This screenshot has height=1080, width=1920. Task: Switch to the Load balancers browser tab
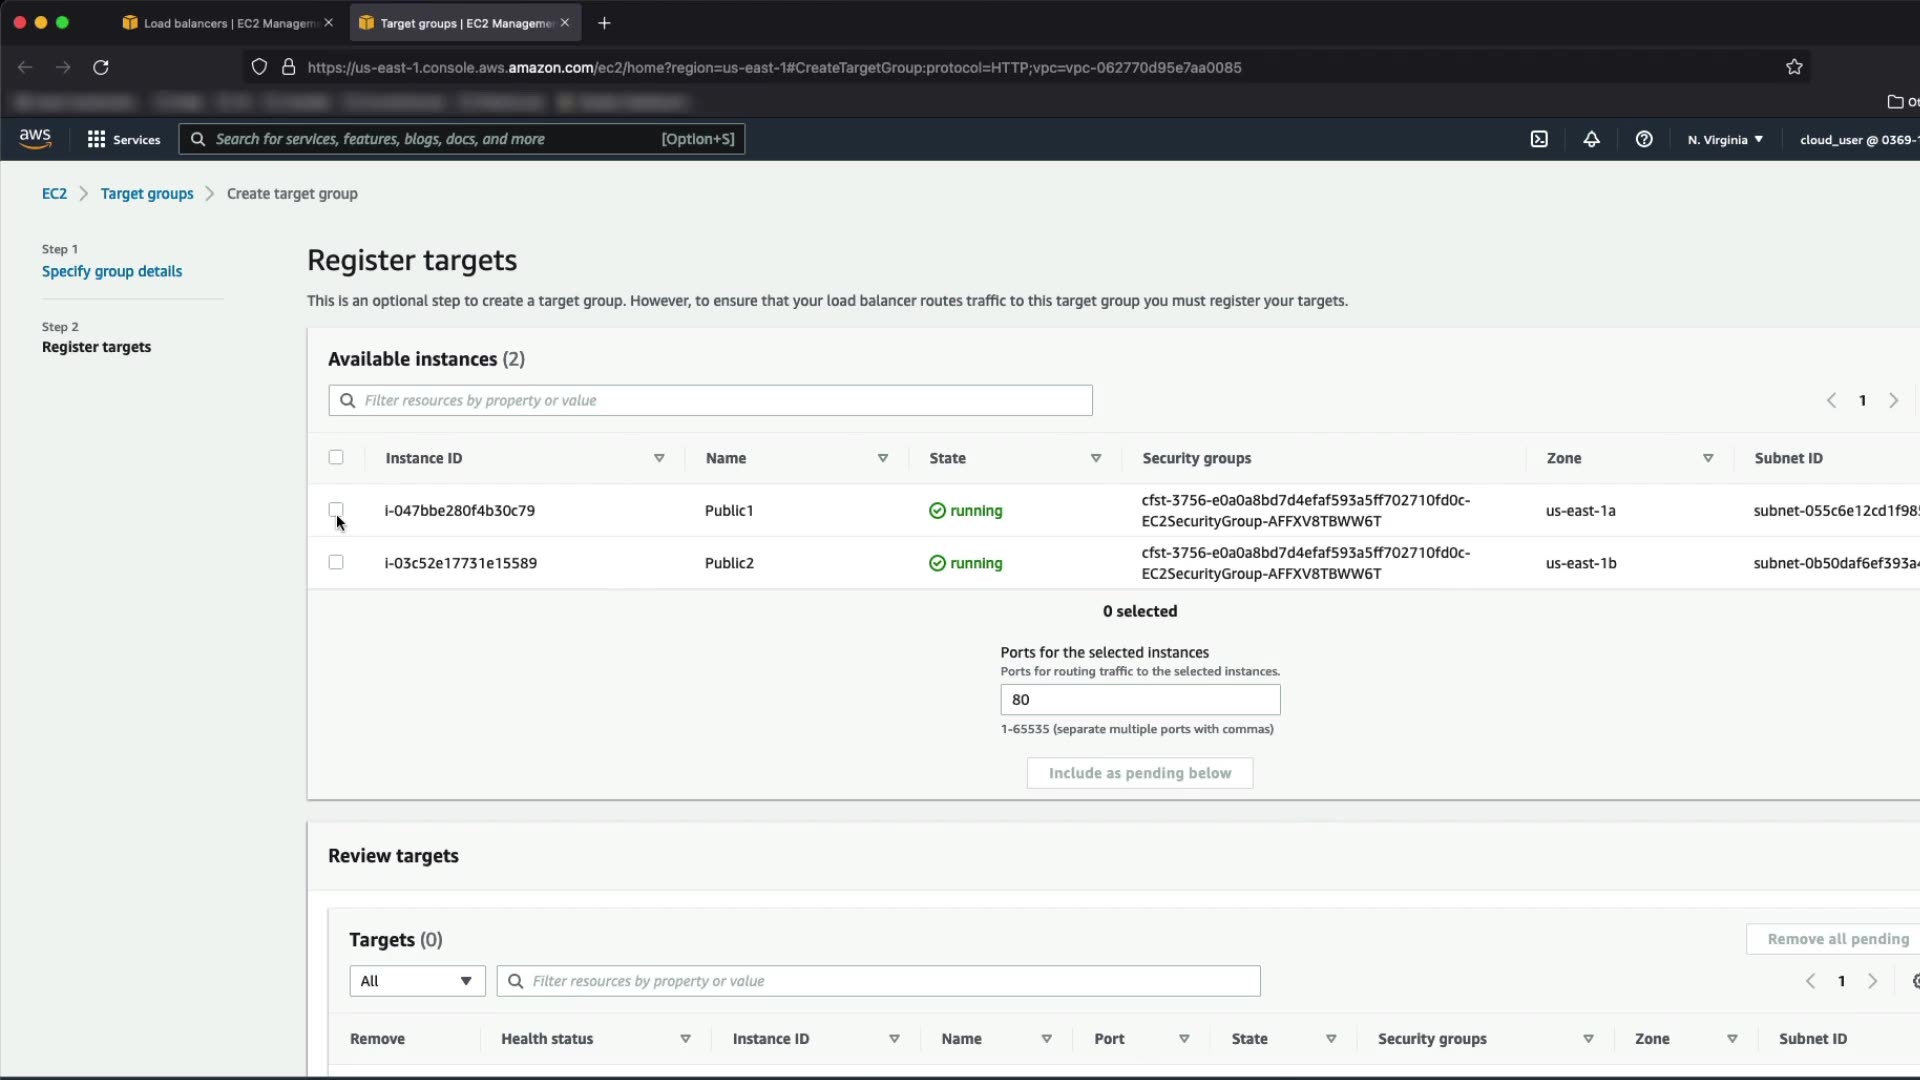click(x=225, y=23)
